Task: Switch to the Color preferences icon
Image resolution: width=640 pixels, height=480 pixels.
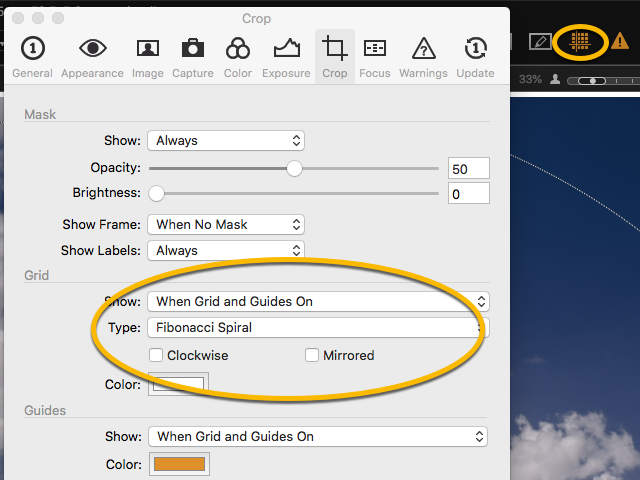Action: [238, 55]
